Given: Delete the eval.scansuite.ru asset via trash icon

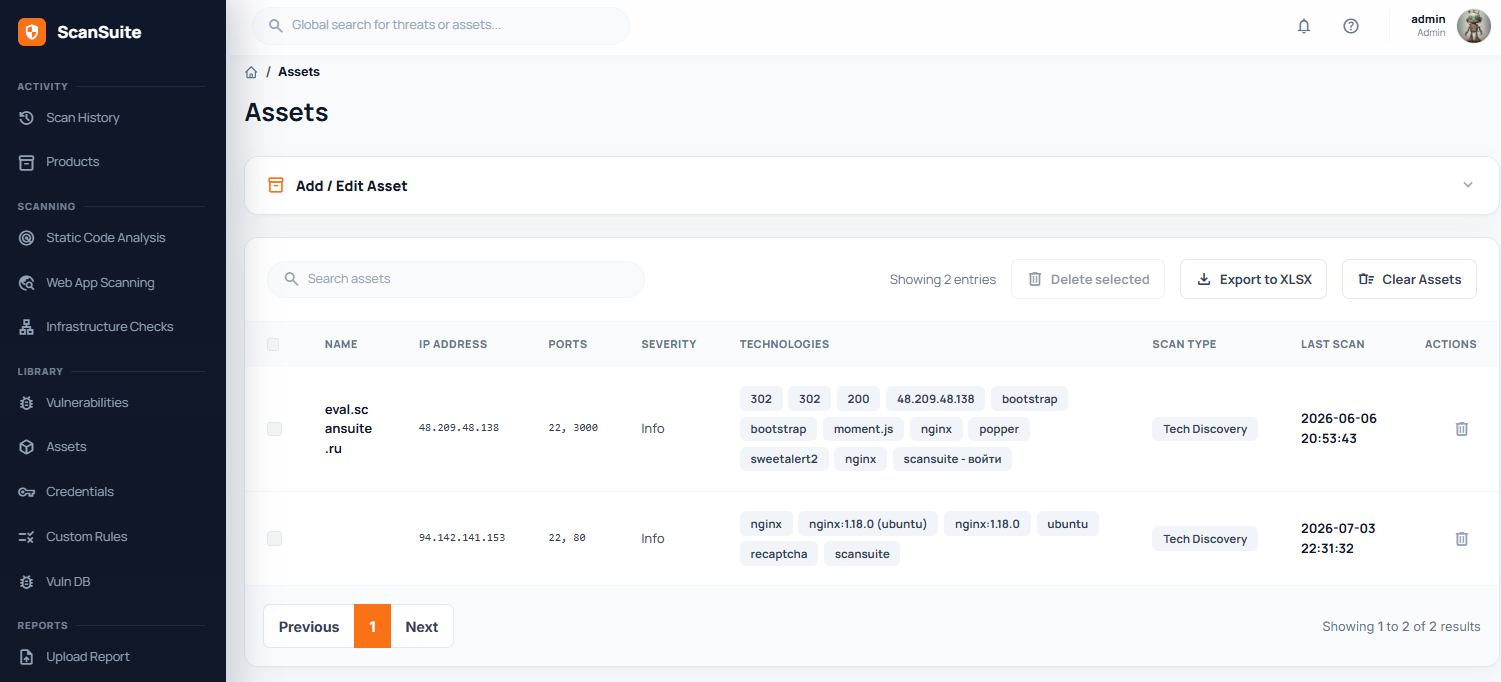Looking at the screenshot, I should coord(1461,429).
